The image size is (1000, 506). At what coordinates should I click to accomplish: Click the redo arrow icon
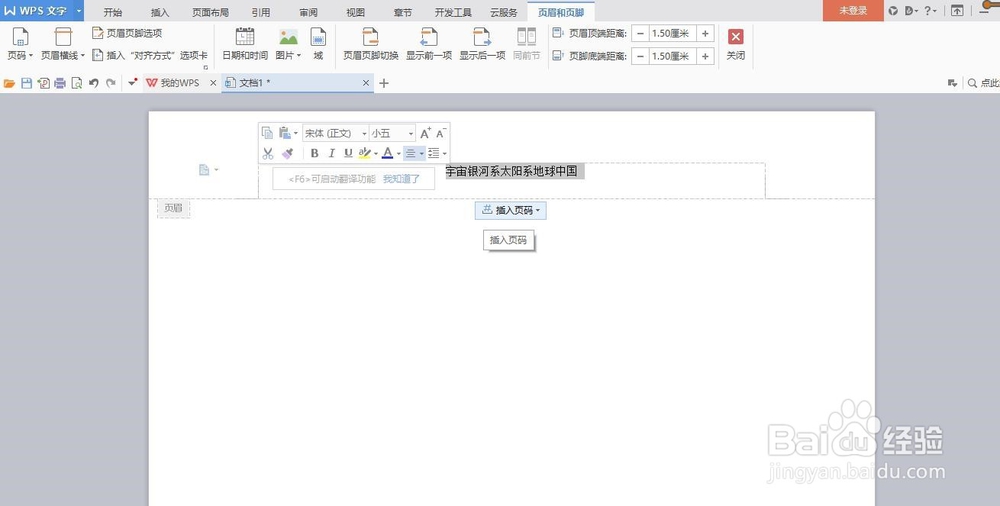[111, 83]
